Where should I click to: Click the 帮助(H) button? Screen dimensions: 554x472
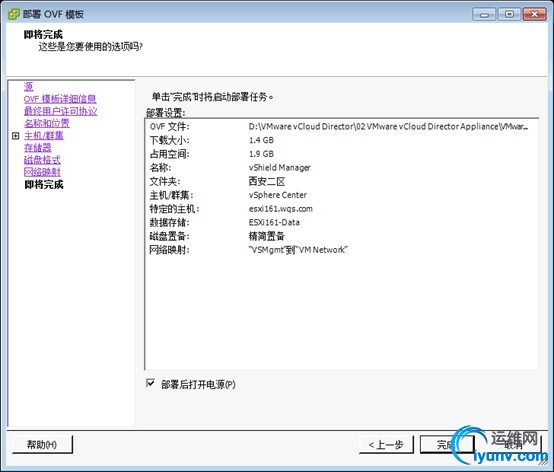point(42,444)
